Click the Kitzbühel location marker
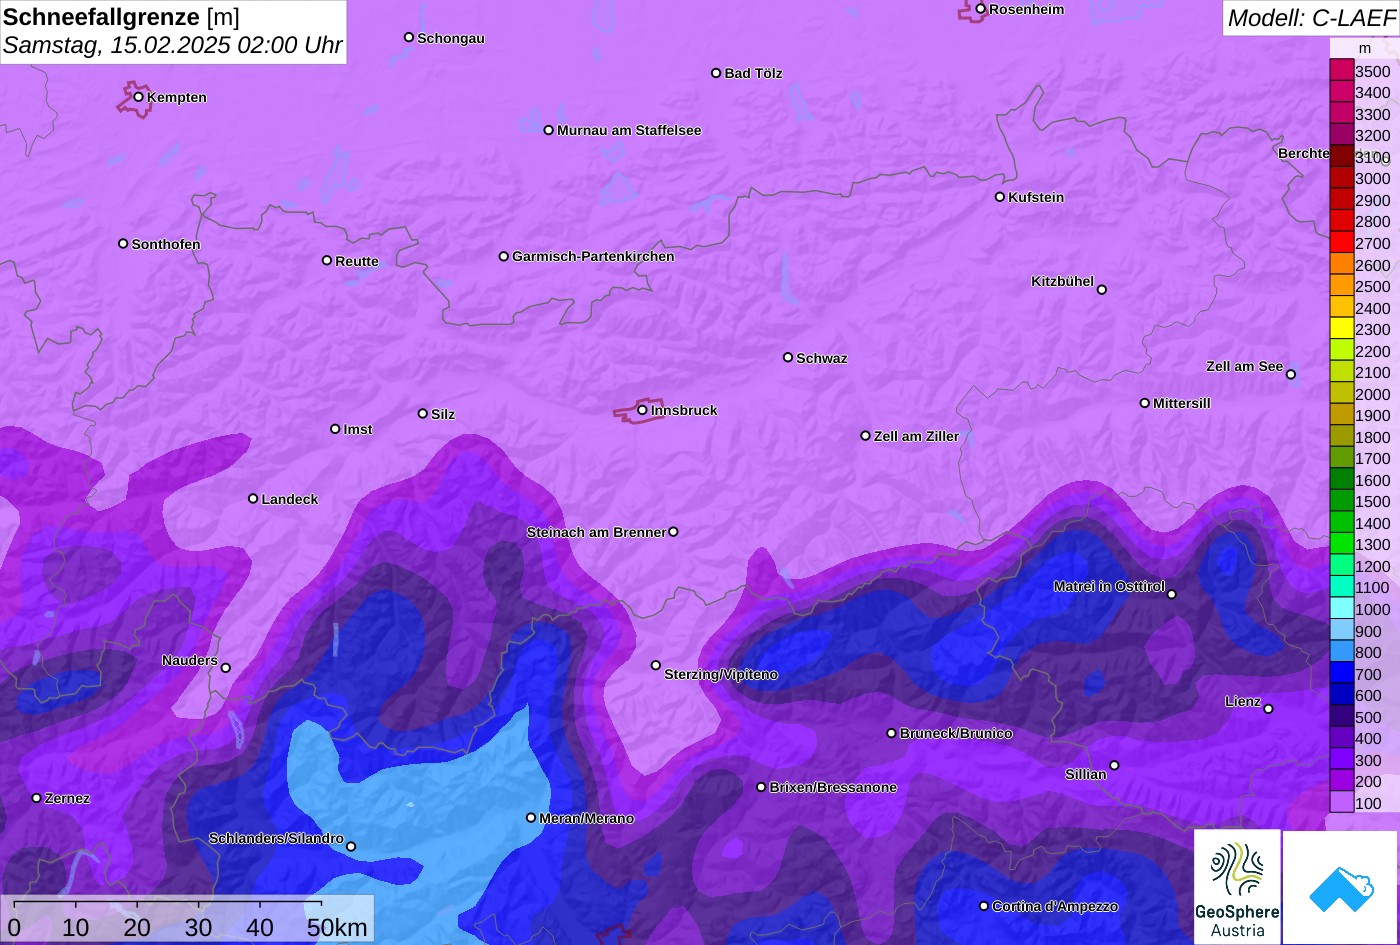The height and width of the screenshot is (945, 1400). 1102,290
